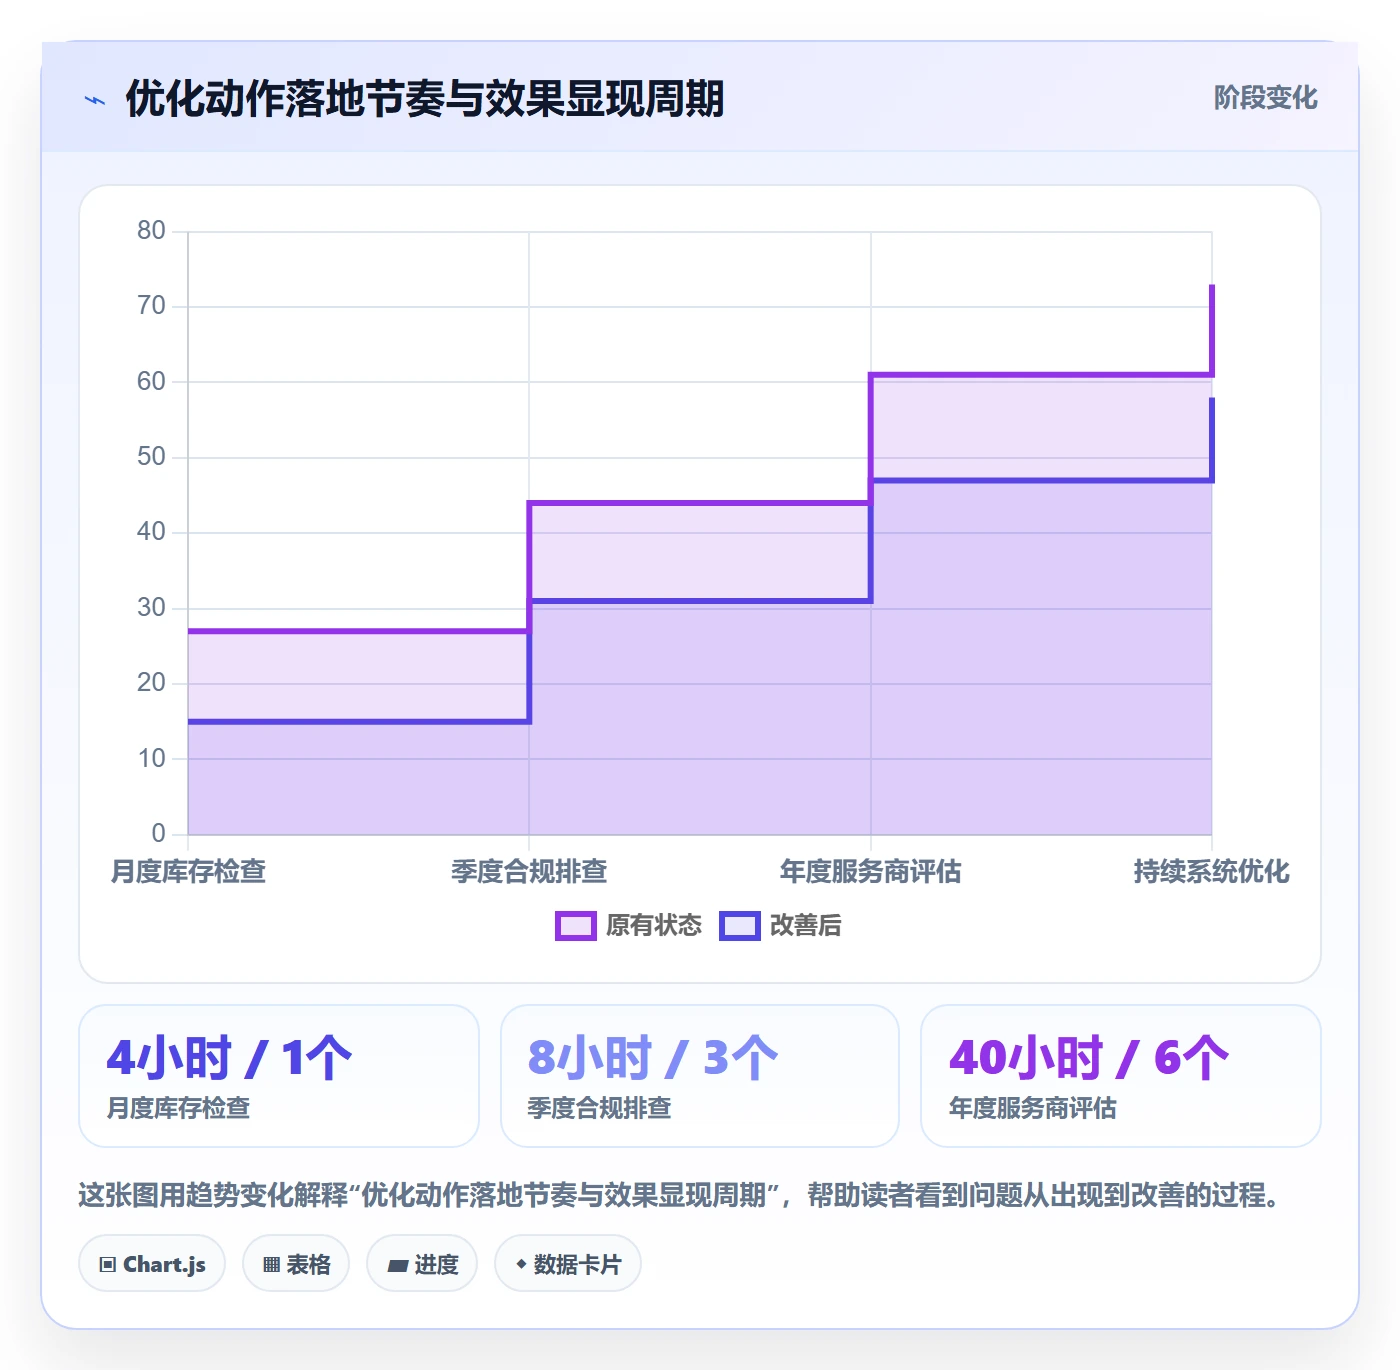Toggle the 原有状态 legend swatch
The height and width of the screenshot is (1370, 1400).
575,926
